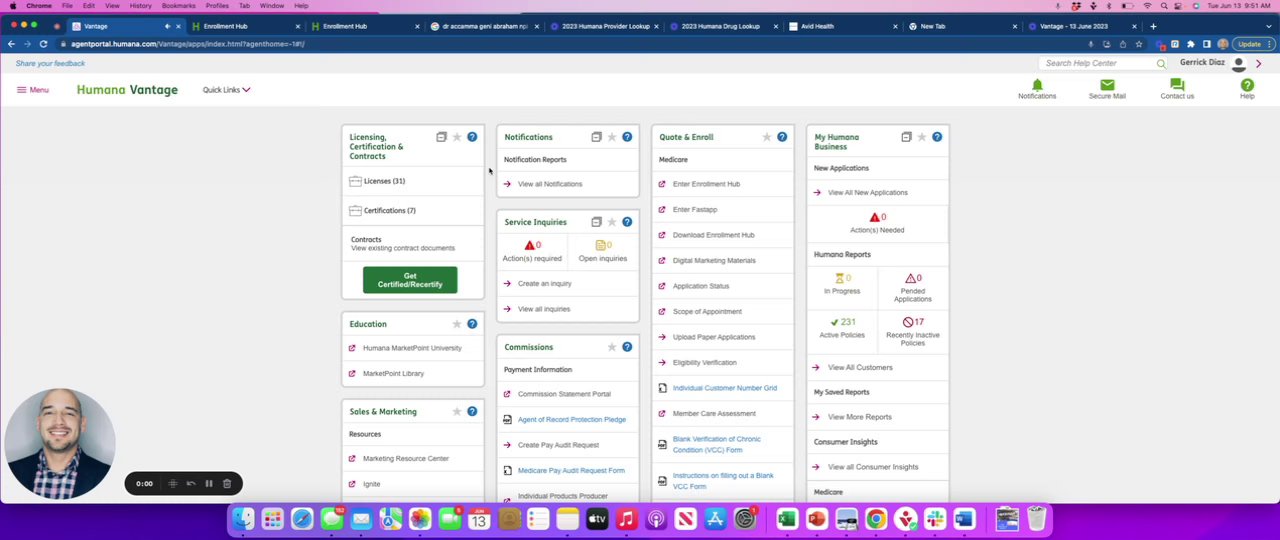This screenshot has height=540, width=1280.
Task: Click red Action(s) required alert icon in Service Inquiries
Action: tap(530, 245)
